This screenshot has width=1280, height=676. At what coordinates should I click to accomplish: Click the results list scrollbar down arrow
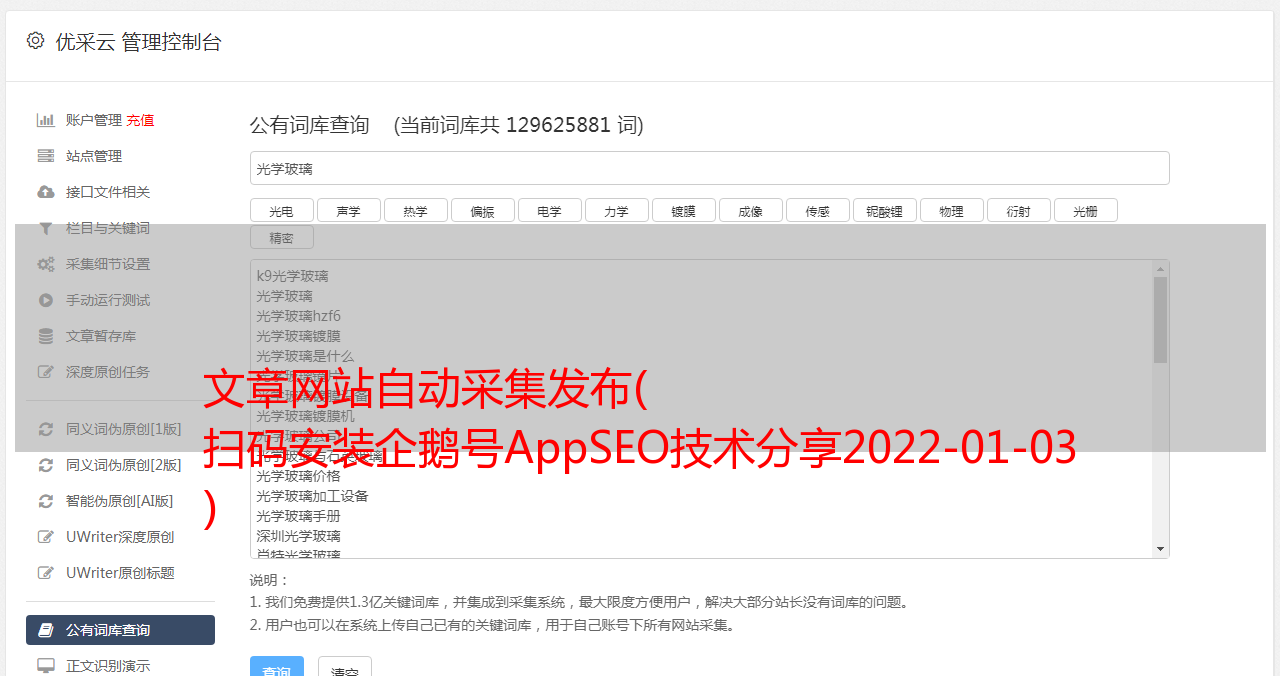pyautogui.click(x=1160, y=549)
